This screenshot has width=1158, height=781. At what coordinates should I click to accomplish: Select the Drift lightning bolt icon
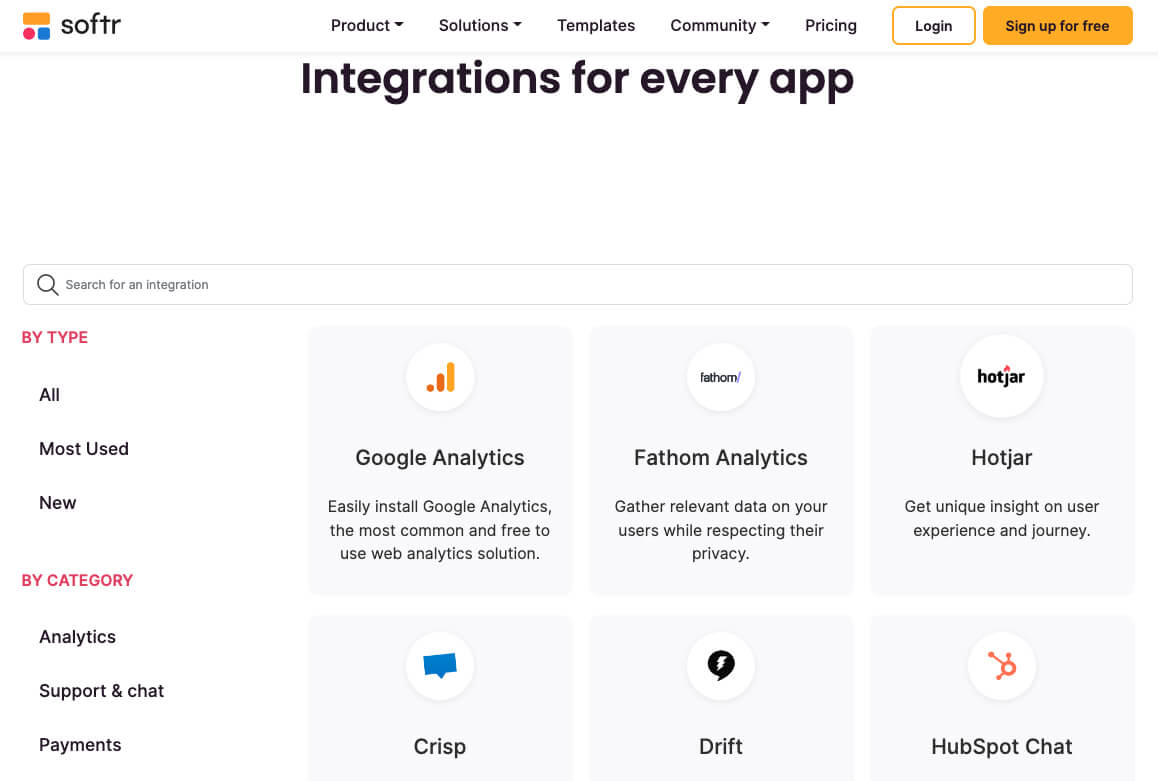pyautogui.click(x=721, y=666)
